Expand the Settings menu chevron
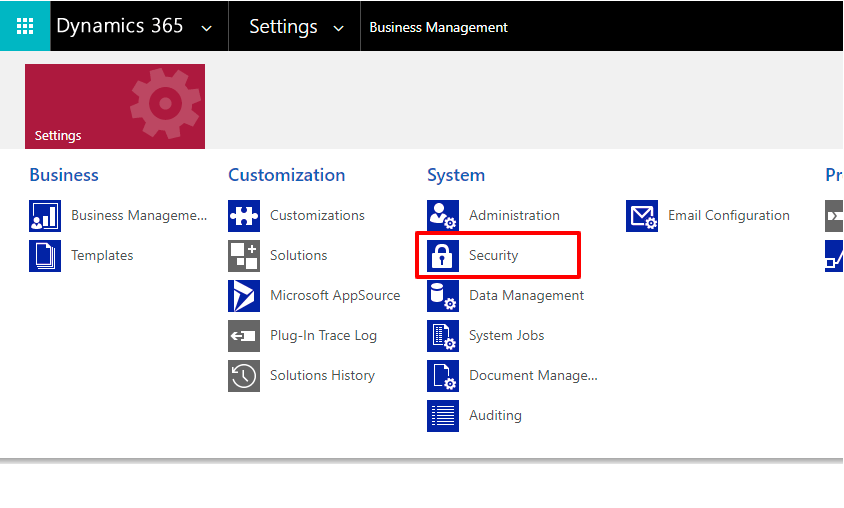The height and width of the screenshot is (508, 844). click(339, 28)
